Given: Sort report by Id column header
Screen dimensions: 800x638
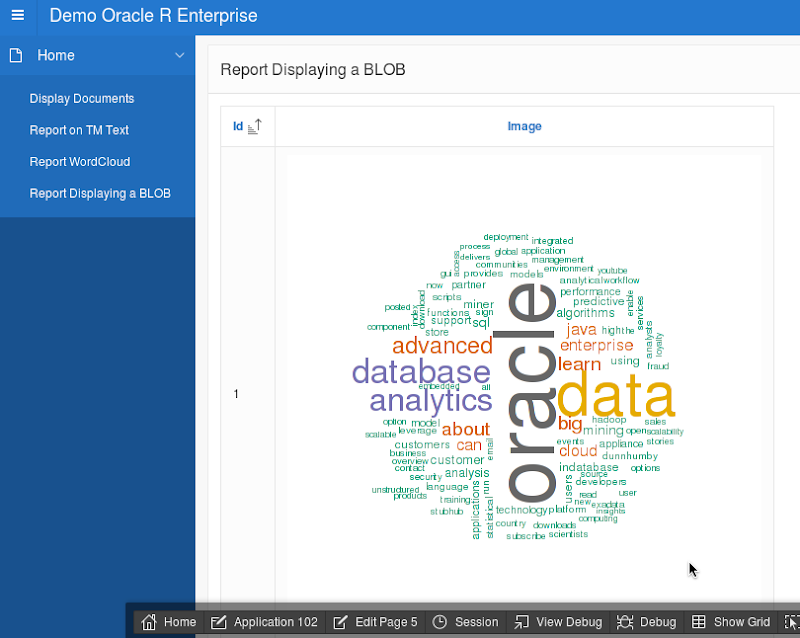Looking at the screenshot, I should click(x=238, y=126).
